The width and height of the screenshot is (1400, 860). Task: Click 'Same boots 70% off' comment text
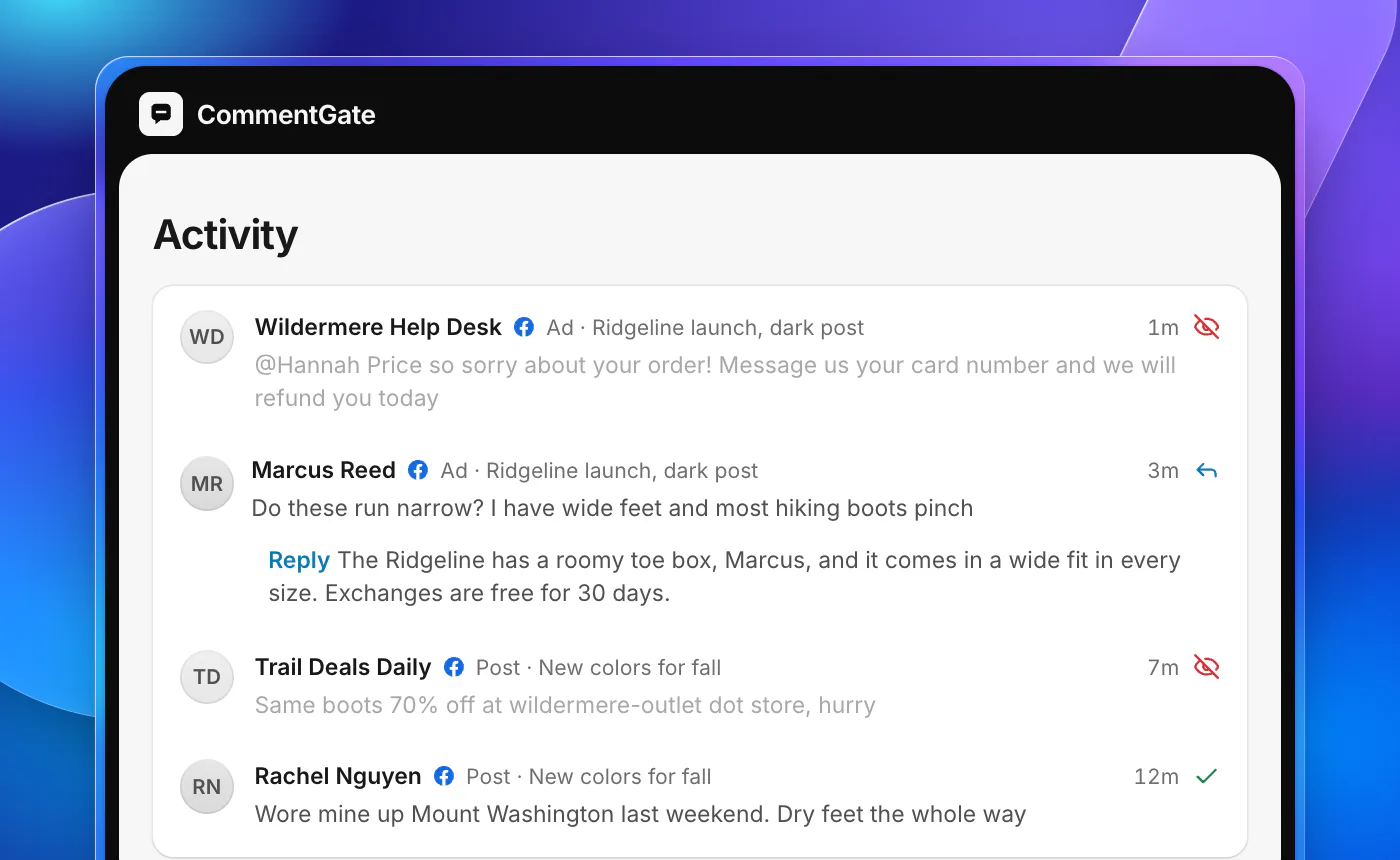(565, 705)
